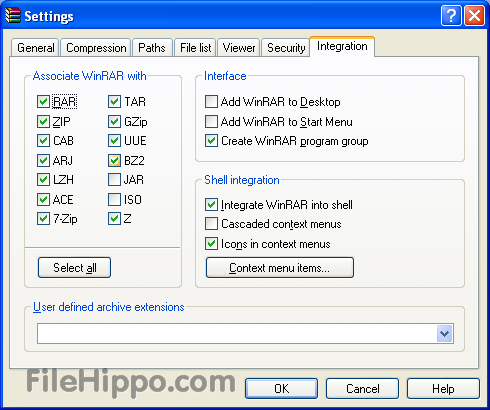Screen dimensions: 490x410
Task: Uncheck the ZIP association checkbox
Action: (x=43, y=121)
